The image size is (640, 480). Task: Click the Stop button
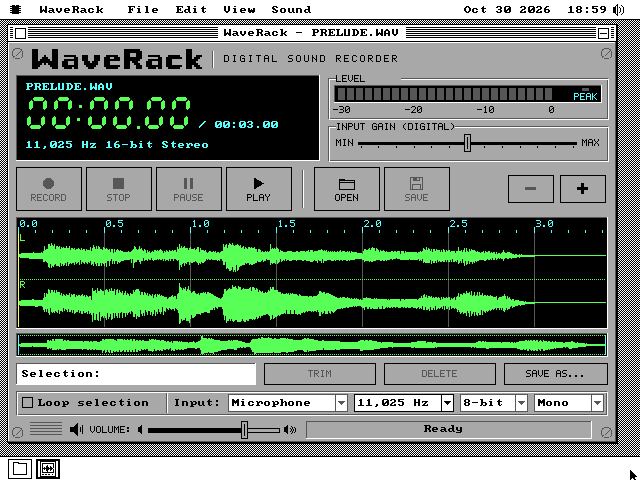coord(119,189)
